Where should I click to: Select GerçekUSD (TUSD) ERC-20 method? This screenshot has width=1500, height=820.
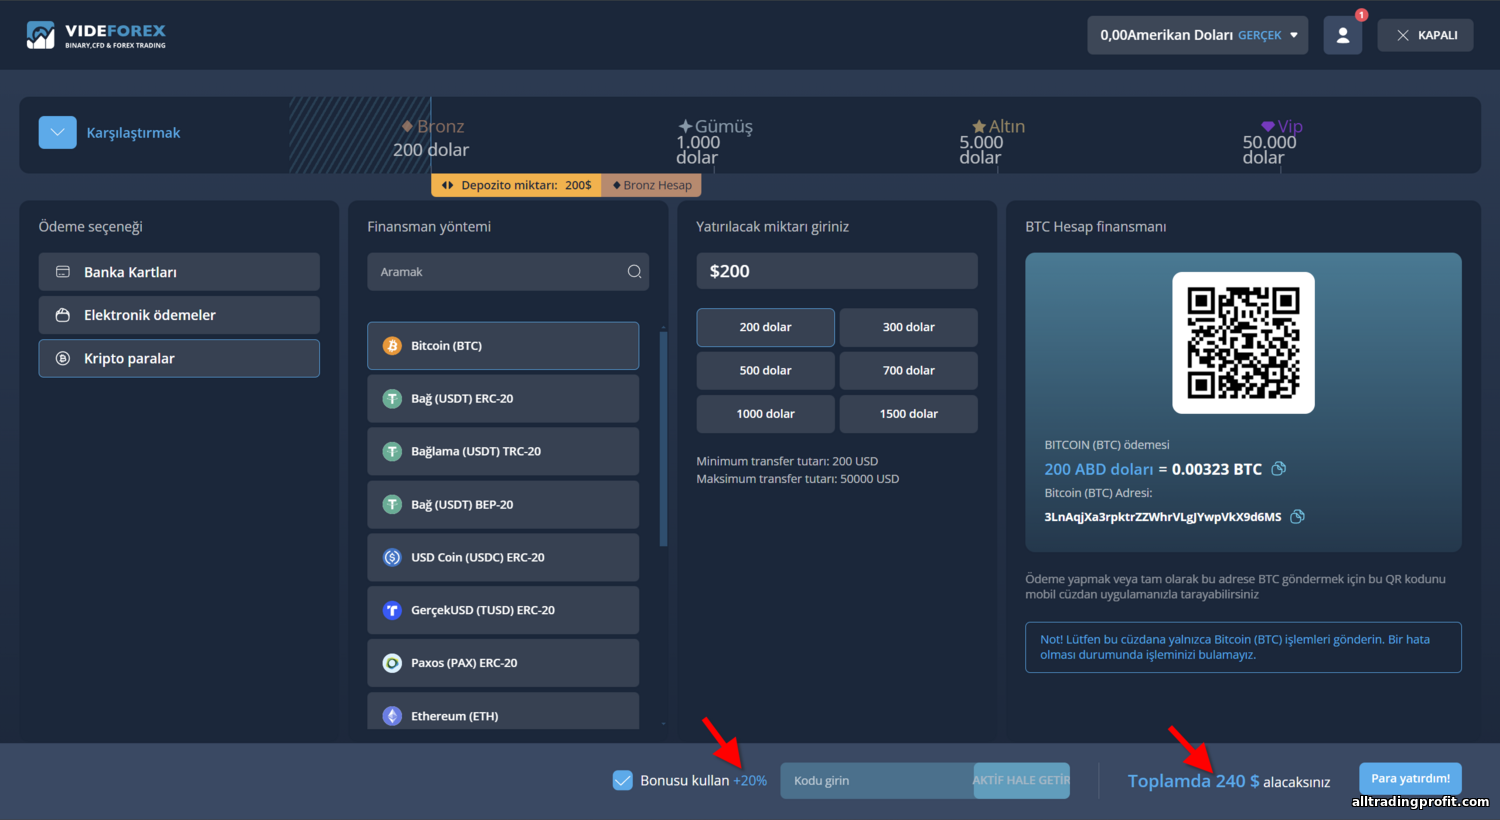[x=503, y=610]
